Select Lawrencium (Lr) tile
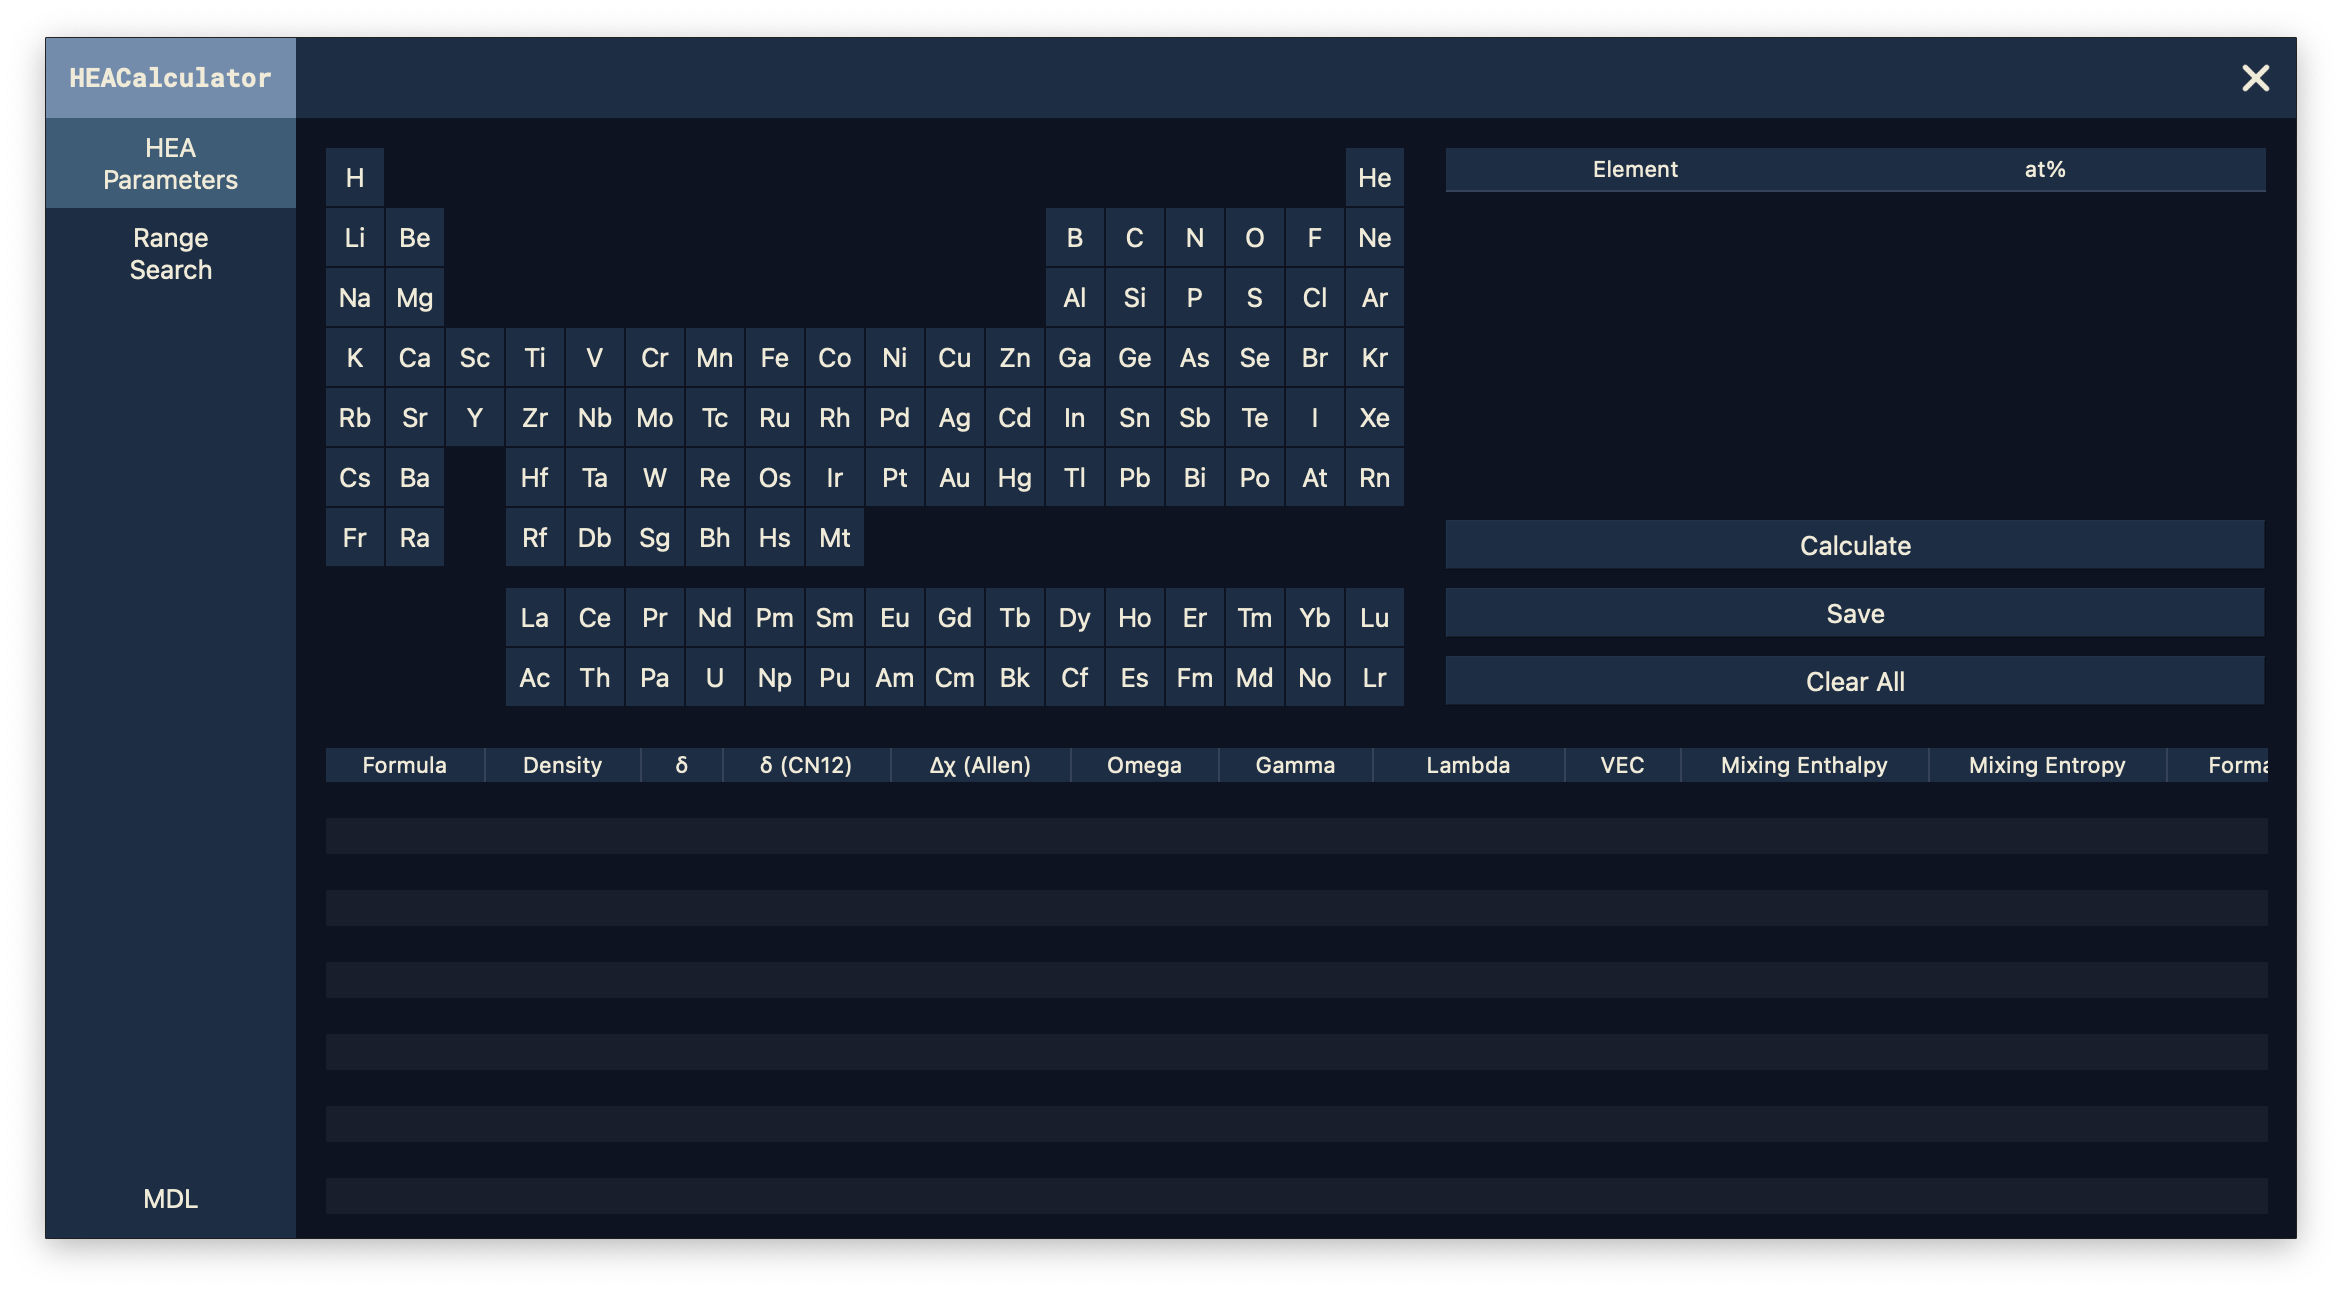 click(x=1375, y=677)
